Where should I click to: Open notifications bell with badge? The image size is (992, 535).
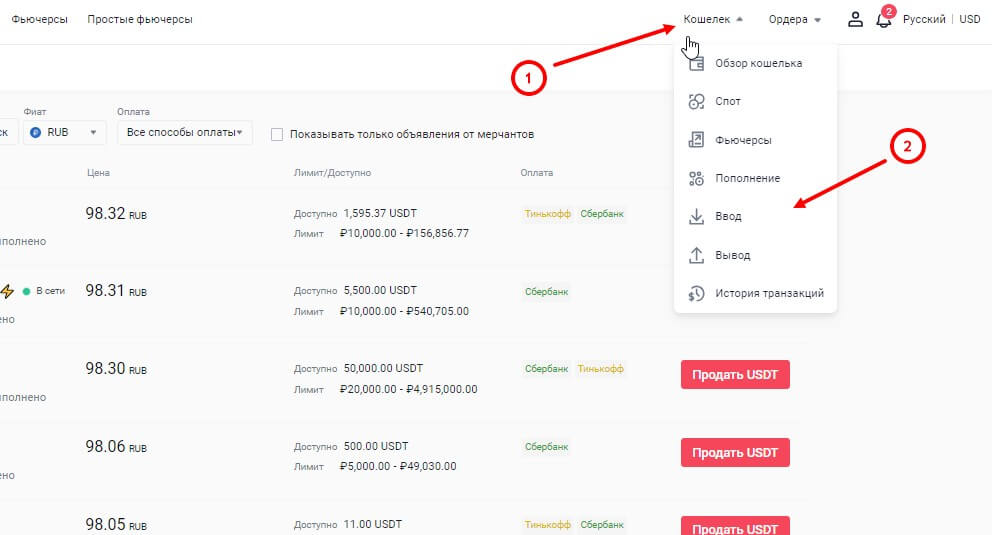click(x=883, y=19)
